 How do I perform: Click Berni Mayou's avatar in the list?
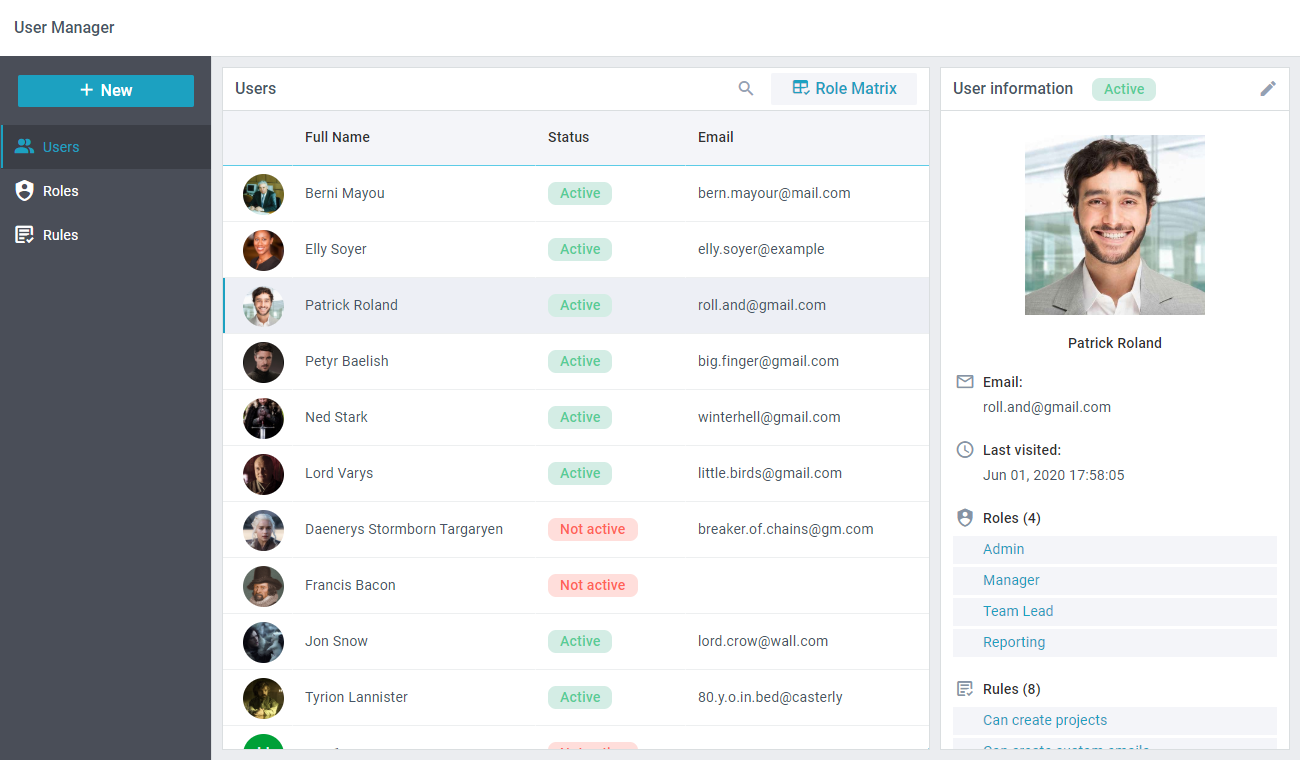point(263,194)
